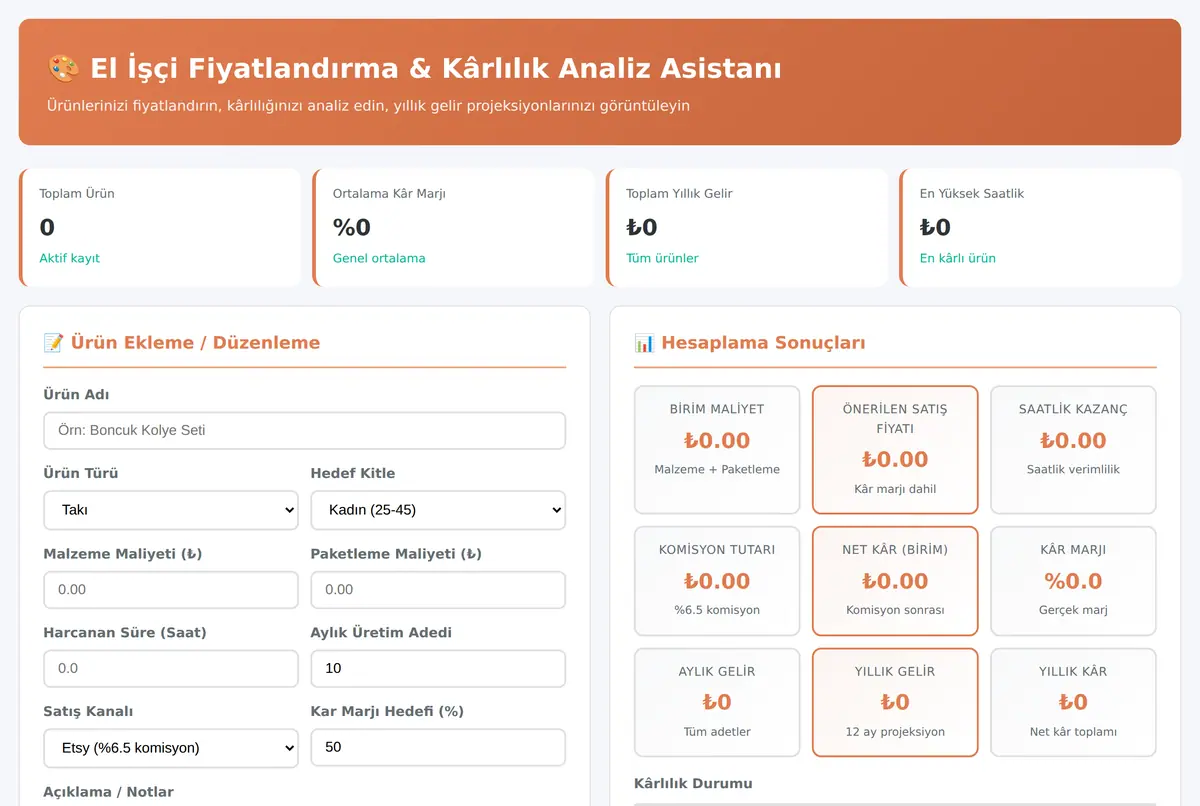
Task: Click the '%6.5 komisyon' caption
Action: 717,610
